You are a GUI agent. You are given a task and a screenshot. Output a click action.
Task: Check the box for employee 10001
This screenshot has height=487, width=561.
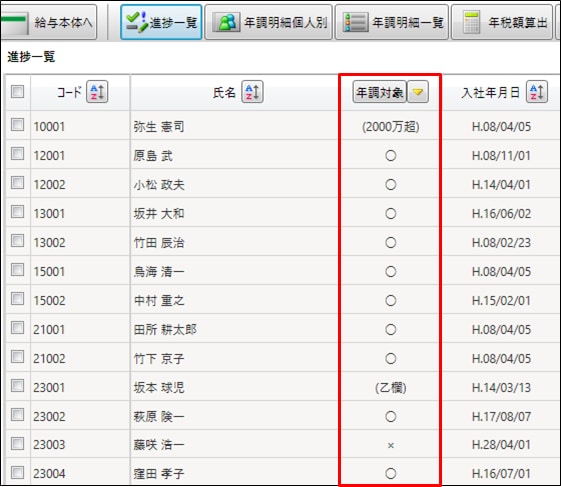point(17,125)
